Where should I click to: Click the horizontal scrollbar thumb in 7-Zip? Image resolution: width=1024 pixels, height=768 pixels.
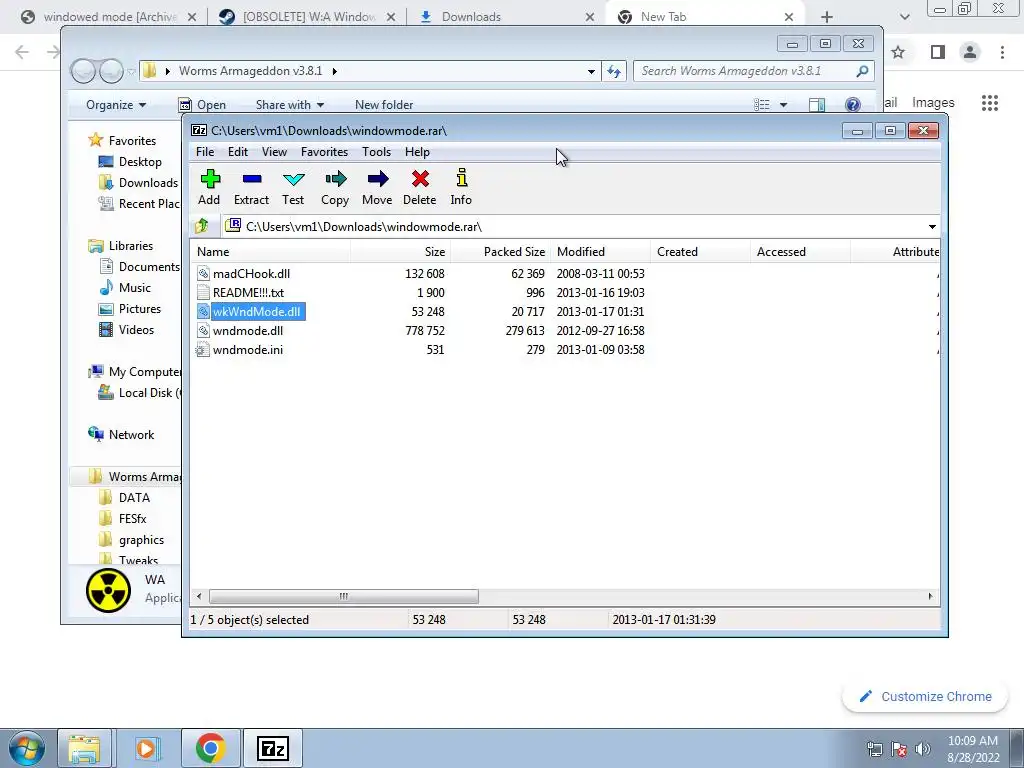click(344, 596)
